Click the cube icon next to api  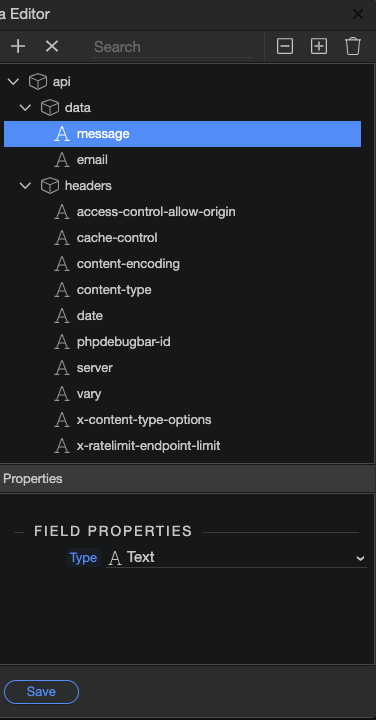(x=38, y=82)
